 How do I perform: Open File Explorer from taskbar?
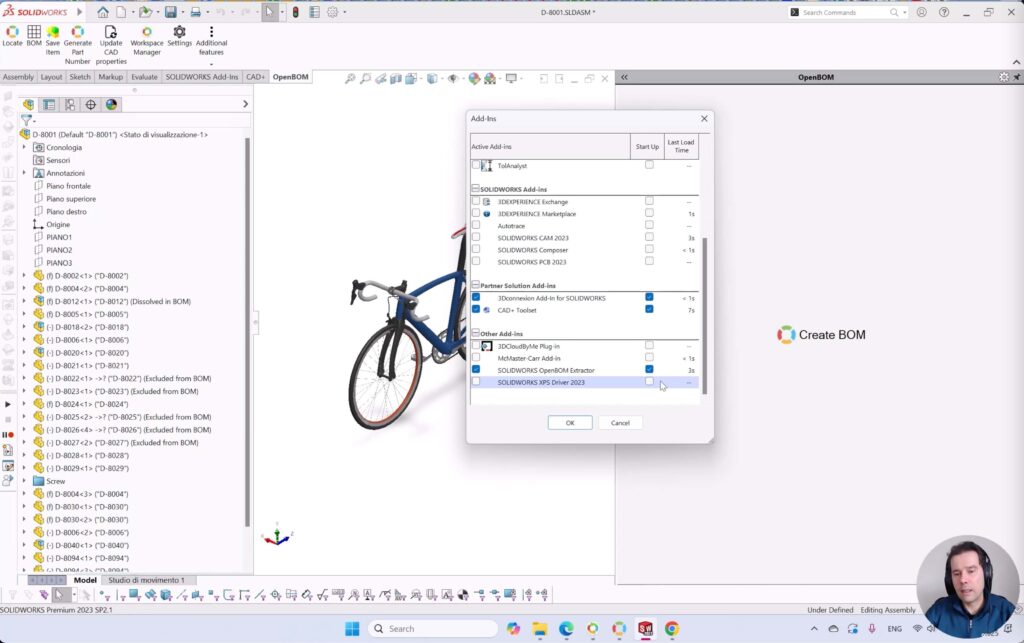click(539, 629)
